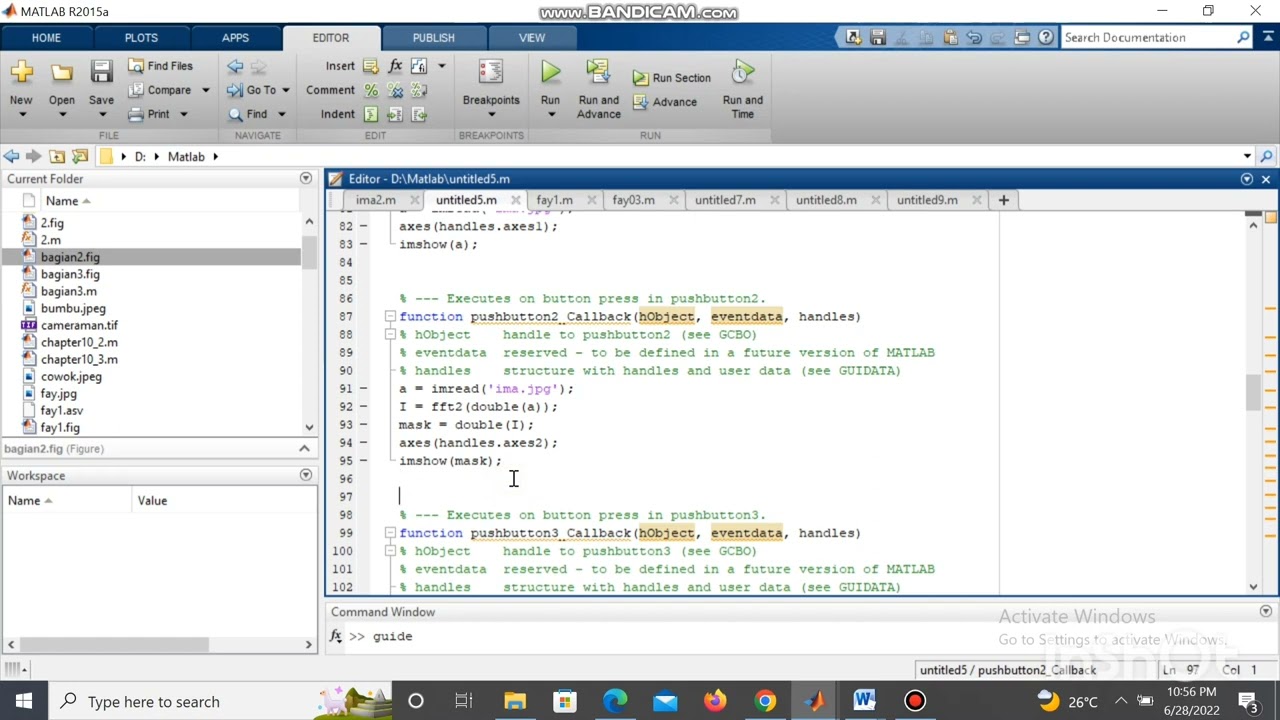Screen dimensions: 1280x720
Task: Run the script with the green Run arrow
Action: [550, 72]
